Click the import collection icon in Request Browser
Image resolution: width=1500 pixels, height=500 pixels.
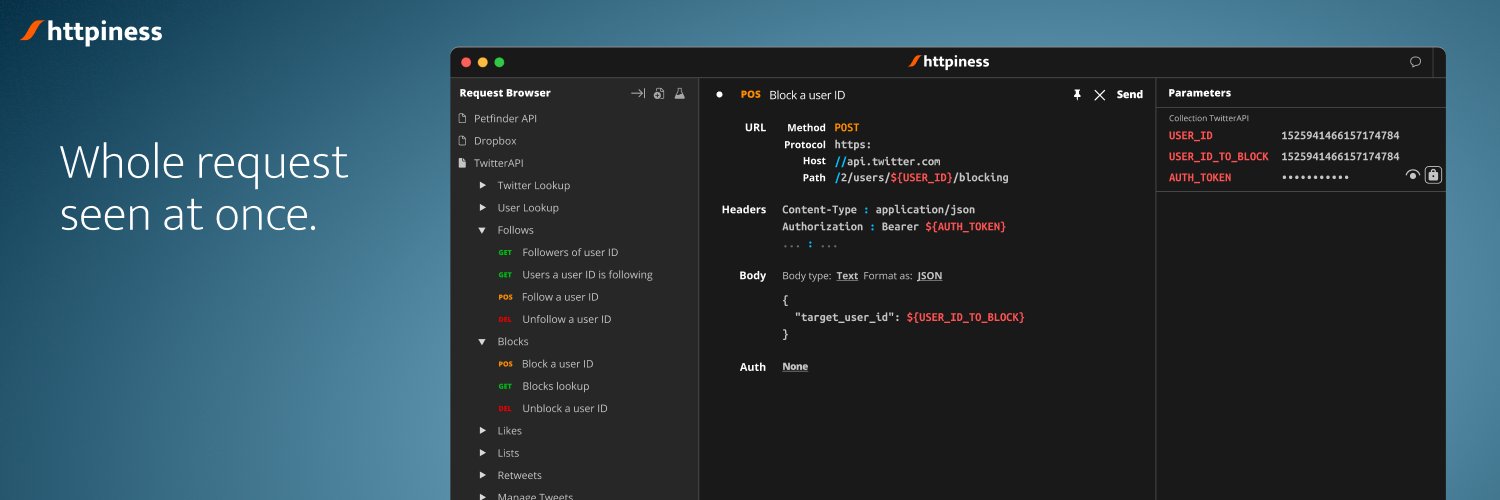pos(659,93)
